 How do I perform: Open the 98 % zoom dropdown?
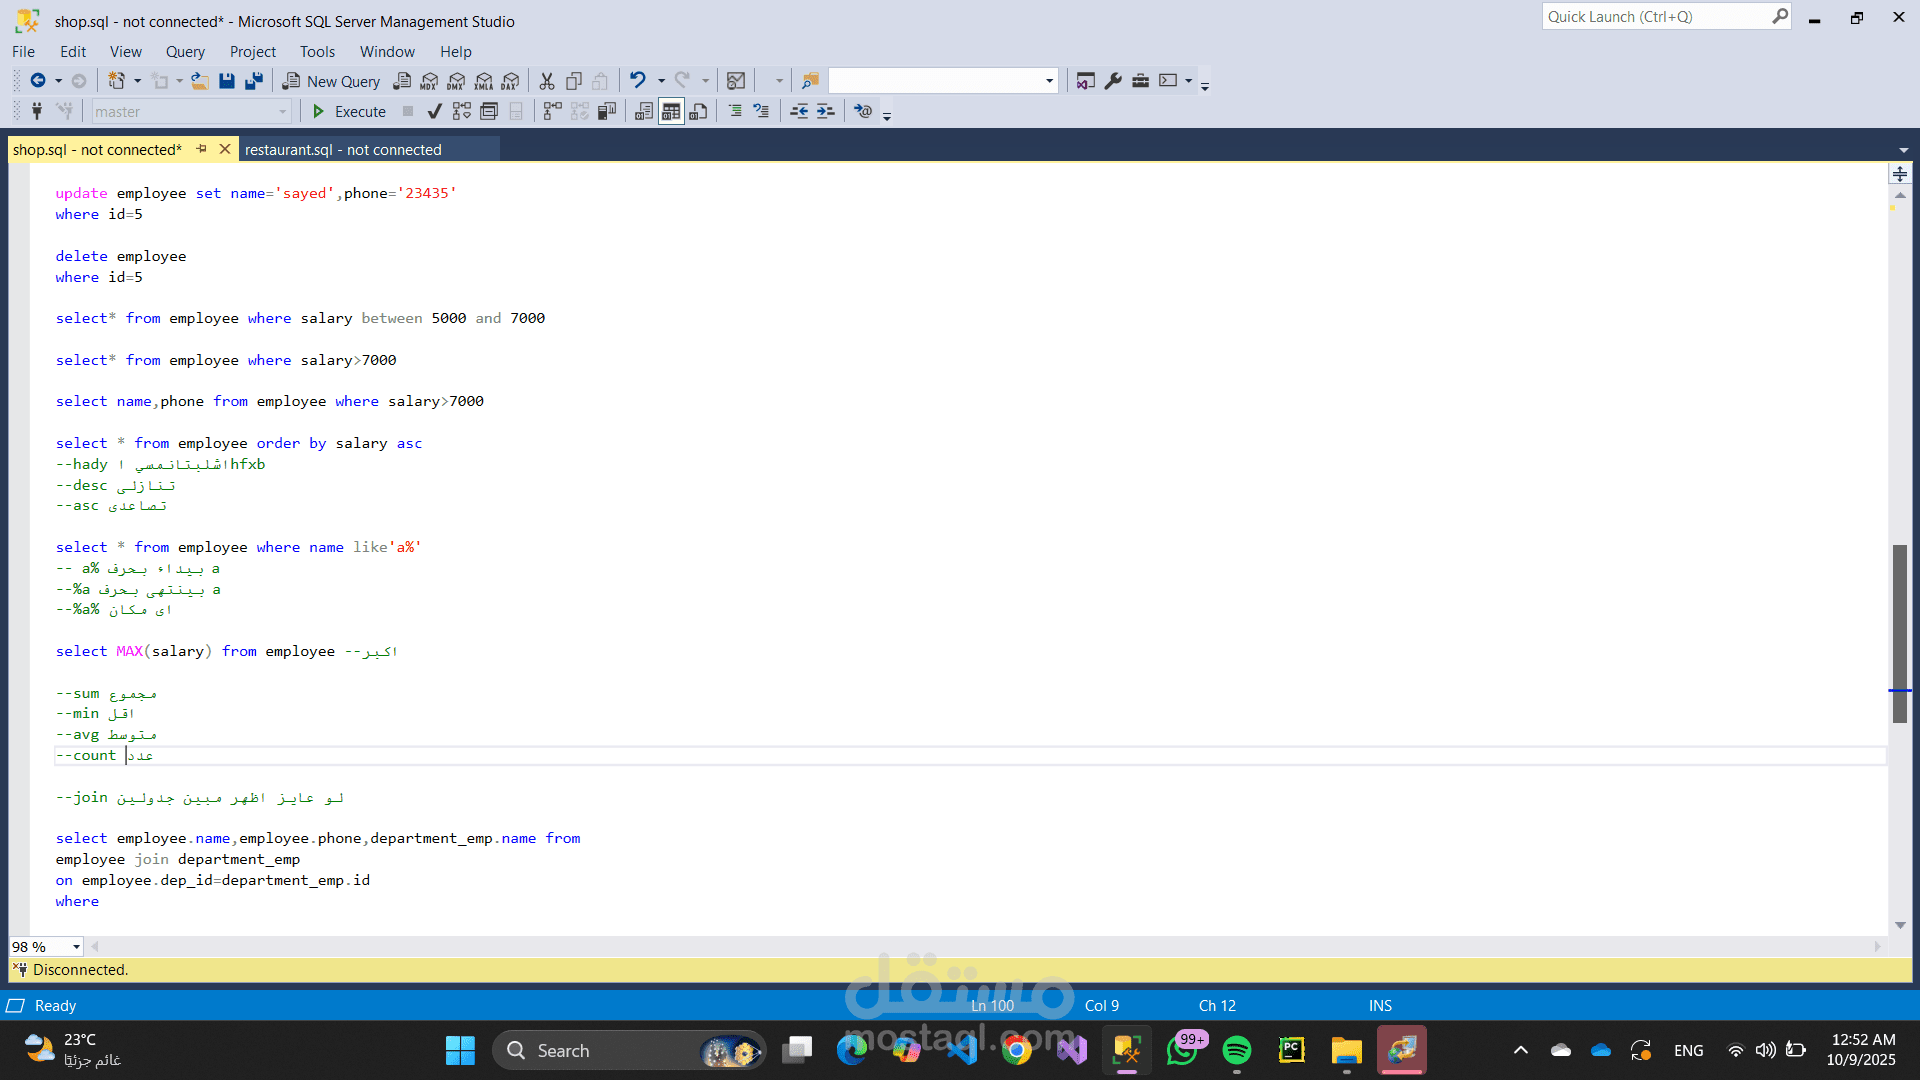(76, 947)
